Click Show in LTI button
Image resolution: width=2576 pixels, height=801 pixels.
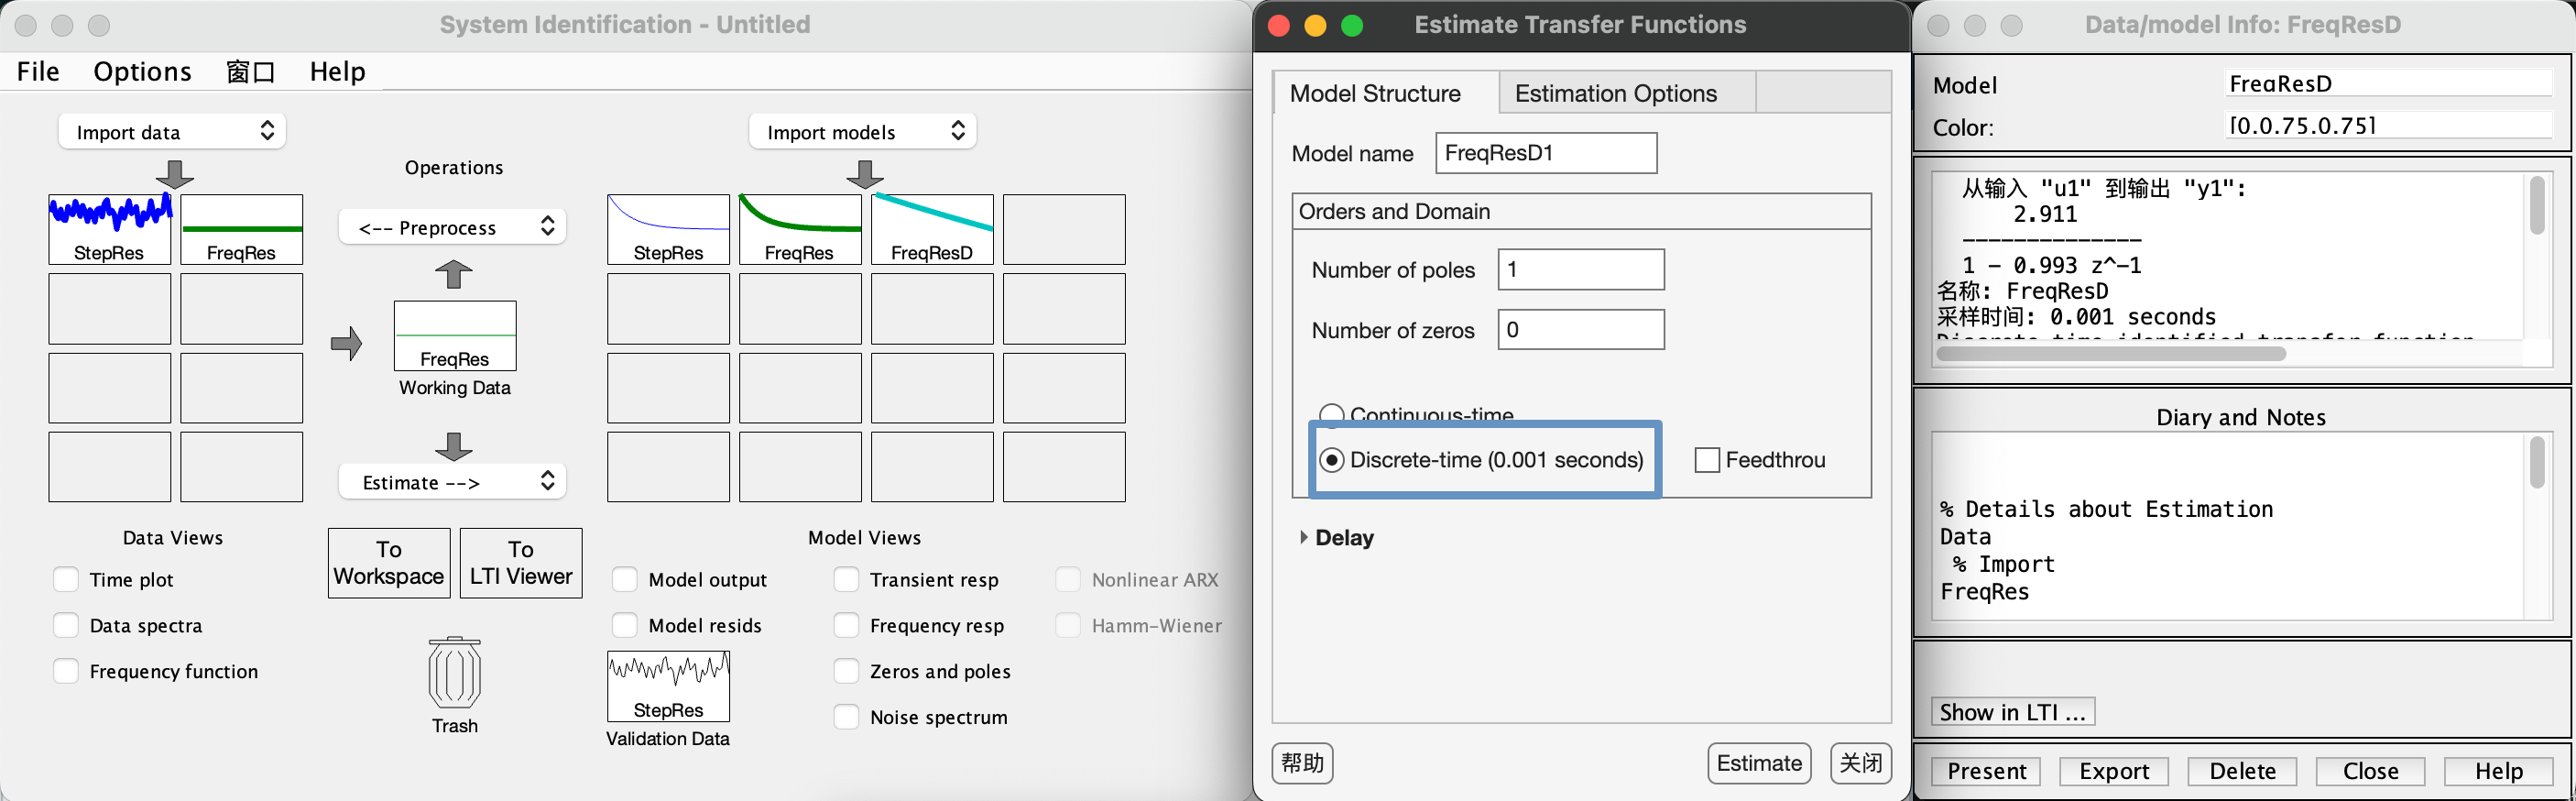(x=2013, y=712)
